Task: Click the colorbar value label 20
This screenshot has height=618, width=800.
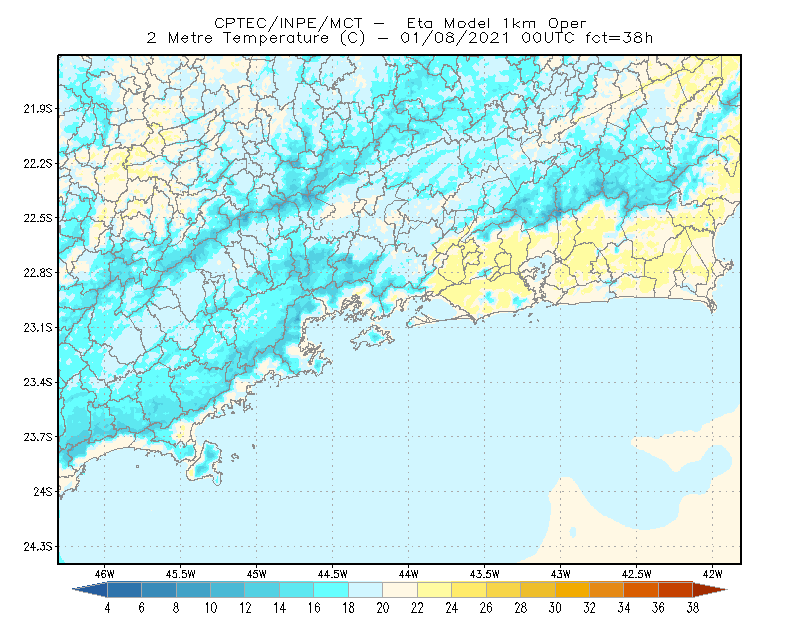Action: coord(383,608)
